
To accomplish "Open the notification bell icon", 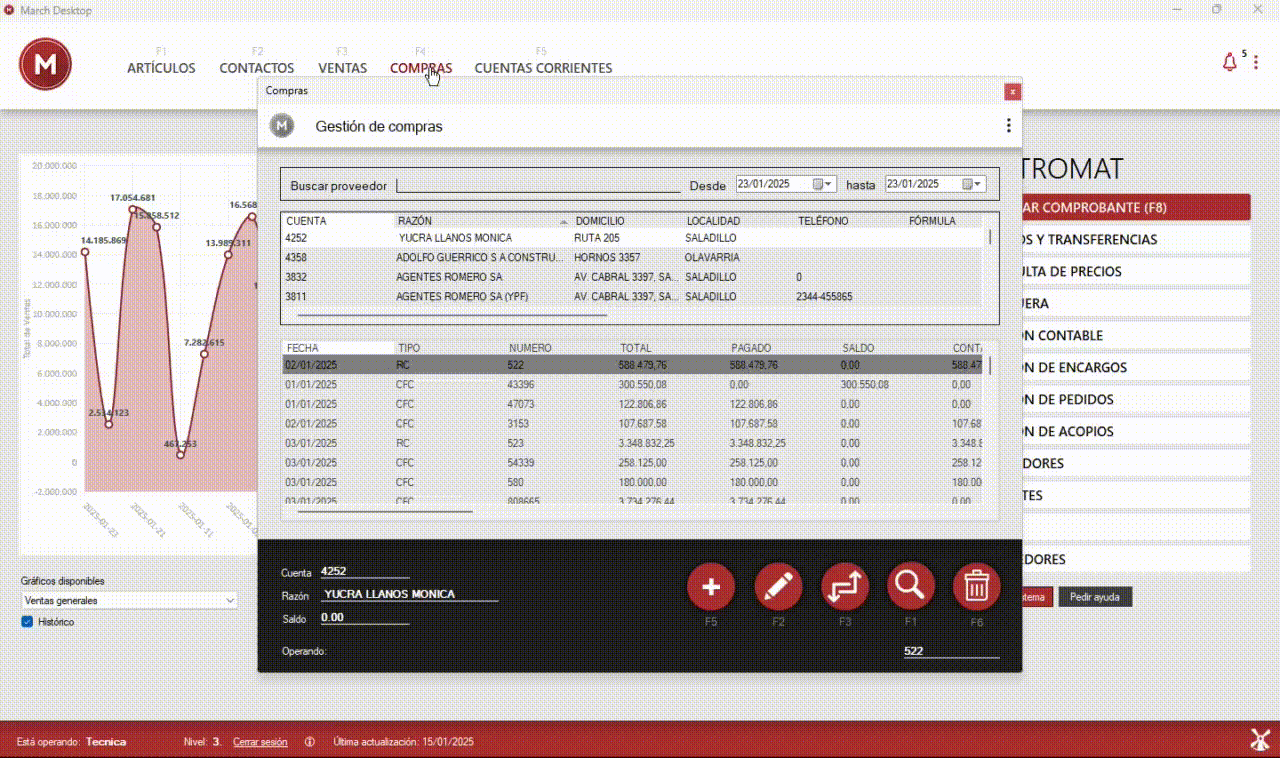I will (1230, 62).
